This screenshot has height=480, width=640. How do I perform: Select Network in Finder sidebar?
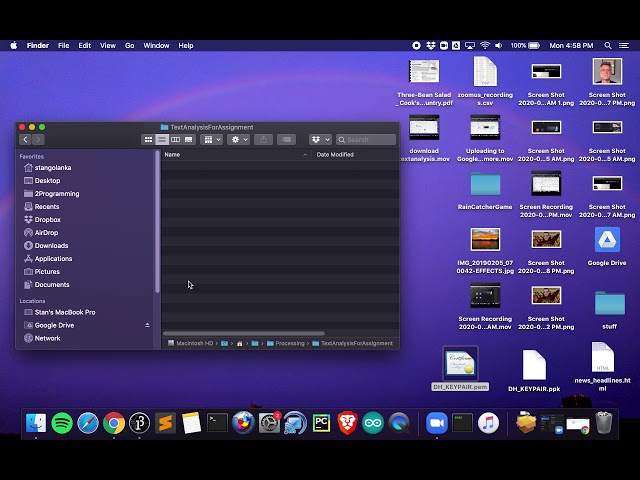tap(42, 338)
